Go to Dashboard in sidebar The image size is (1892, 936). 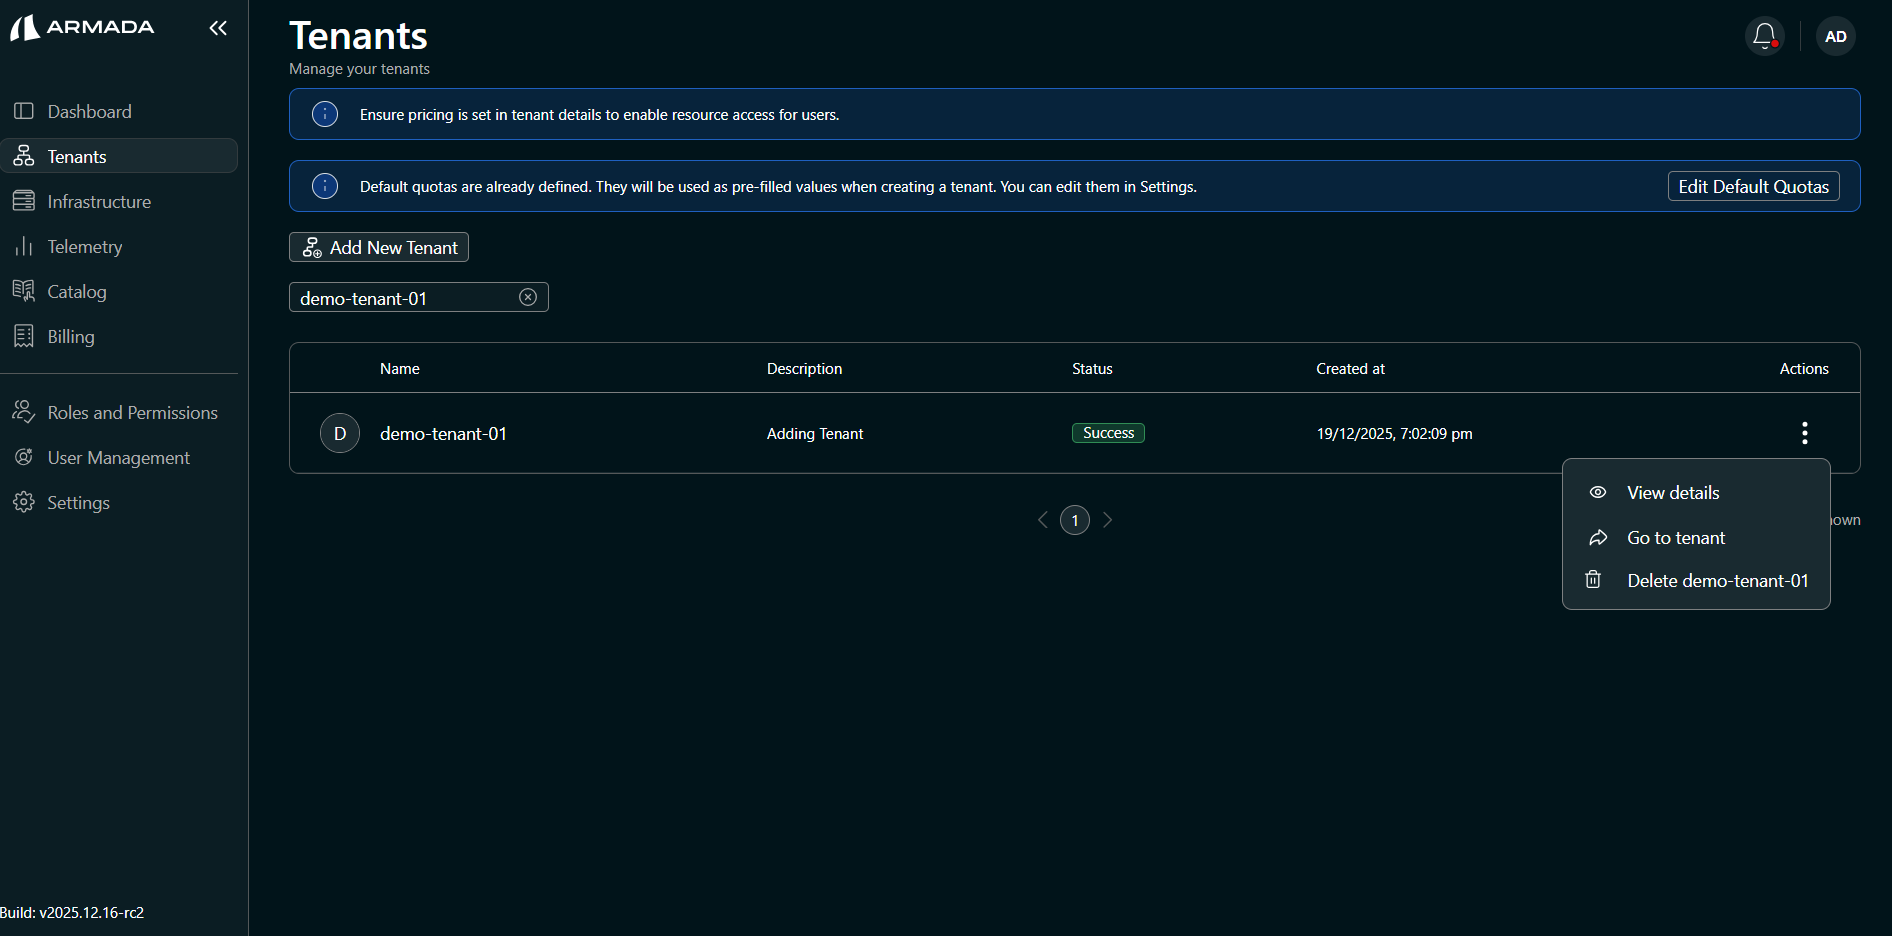89,111
